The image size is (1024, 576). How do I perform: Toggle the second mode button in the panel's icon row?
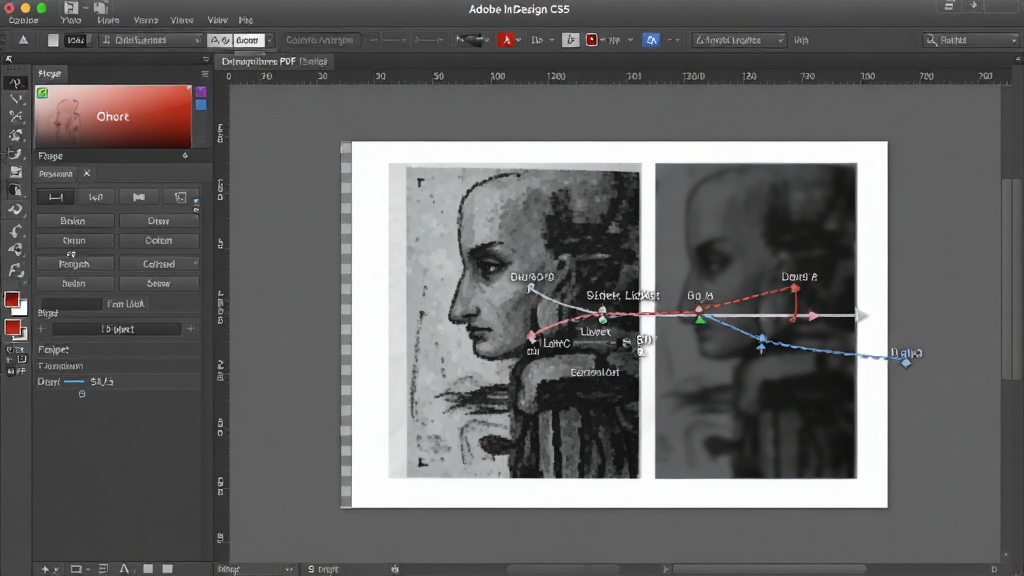tap(96, 197)
